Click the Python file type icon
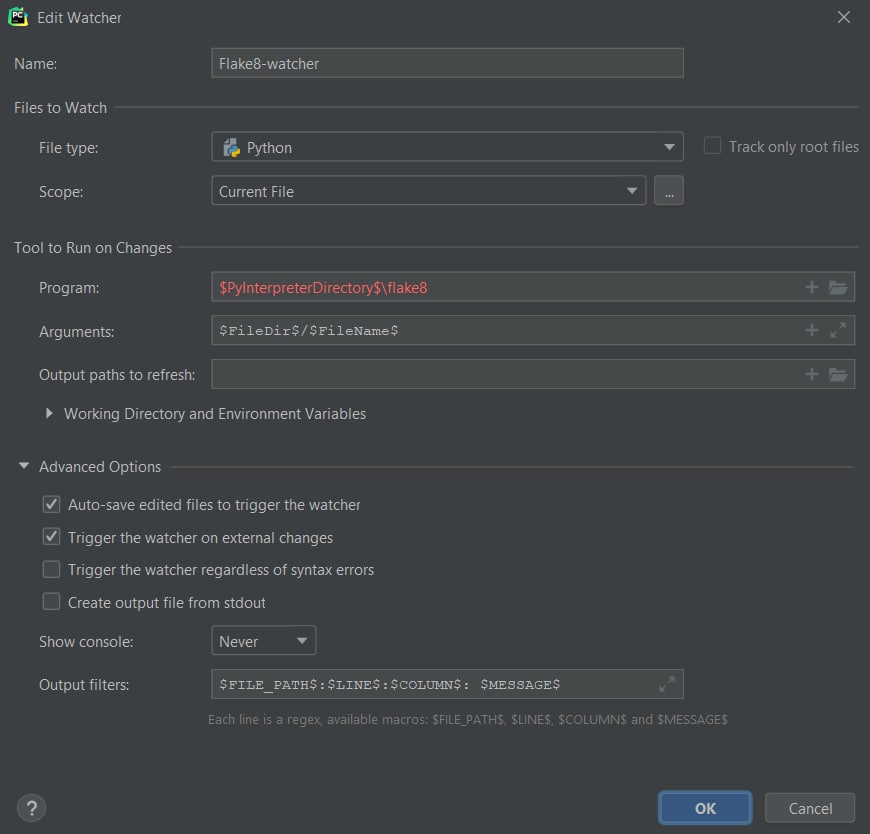Viewport: 870px width, 834px height. pyautogui.click(x=231, y=148)
